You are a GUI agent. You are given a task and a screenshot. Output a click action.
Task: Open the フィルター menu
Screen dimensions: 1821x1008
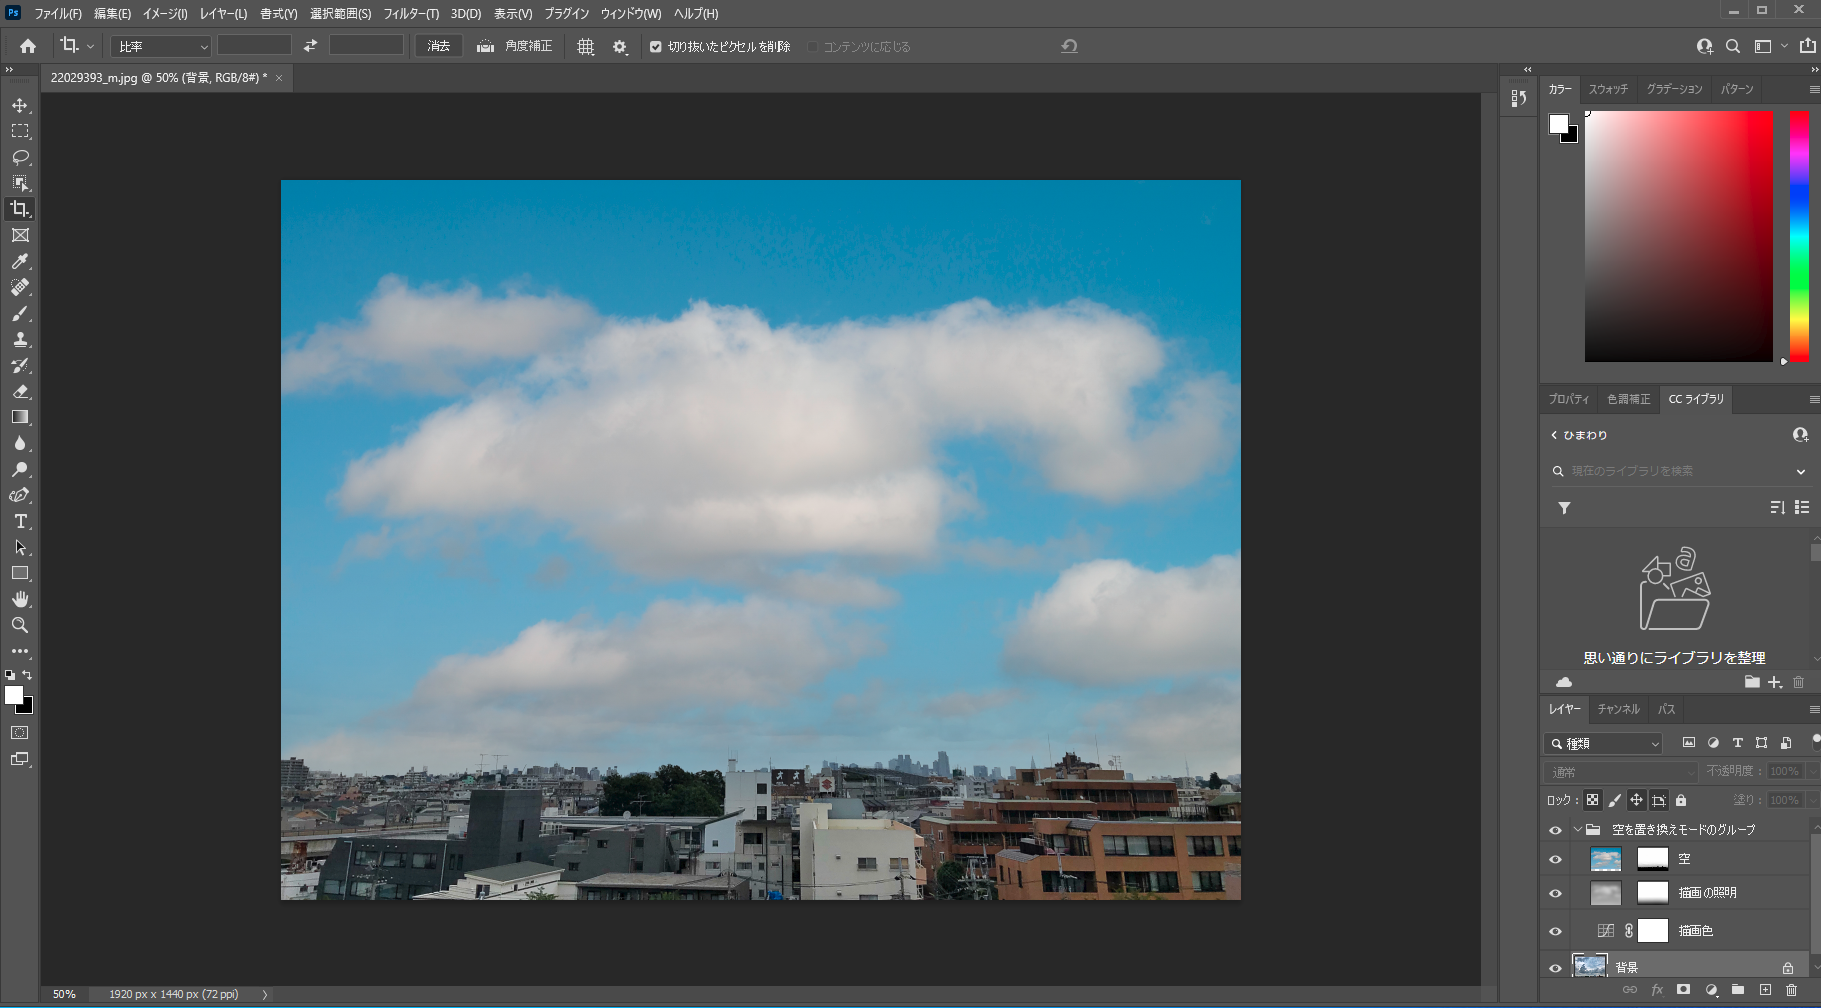[410, 14]
